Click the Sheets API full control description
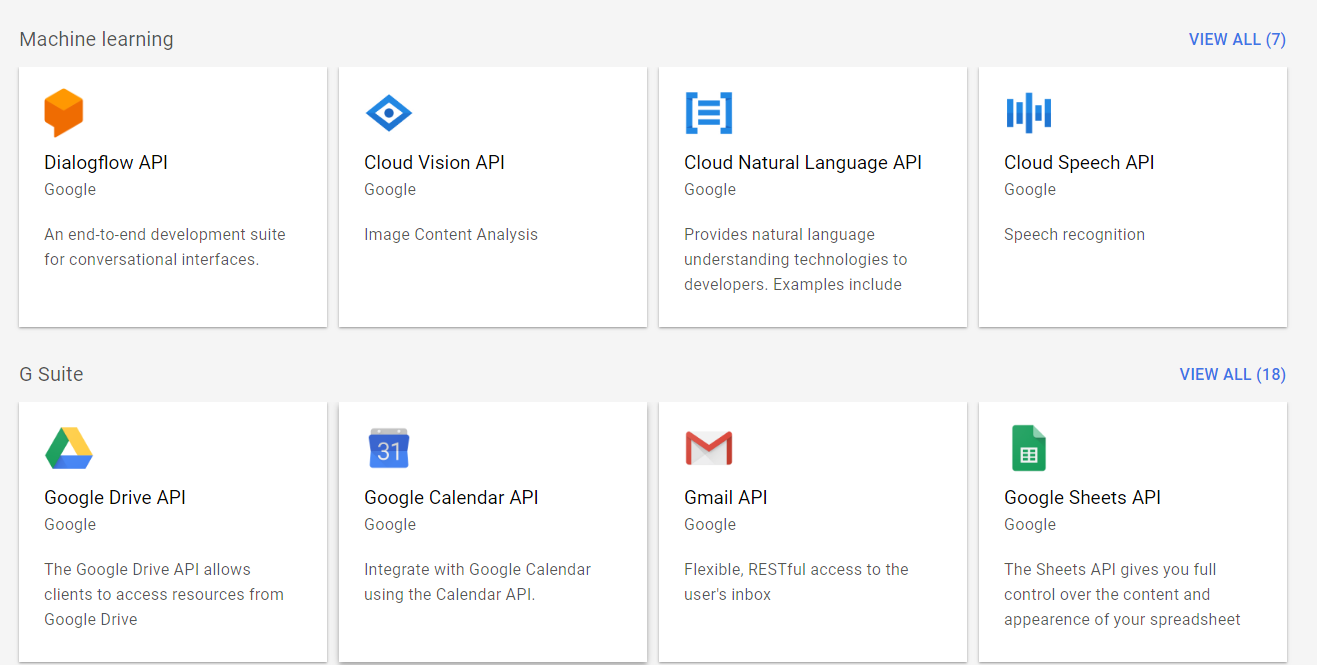The width and height of the screenshot is (1317, 665). pos(1122,594)
